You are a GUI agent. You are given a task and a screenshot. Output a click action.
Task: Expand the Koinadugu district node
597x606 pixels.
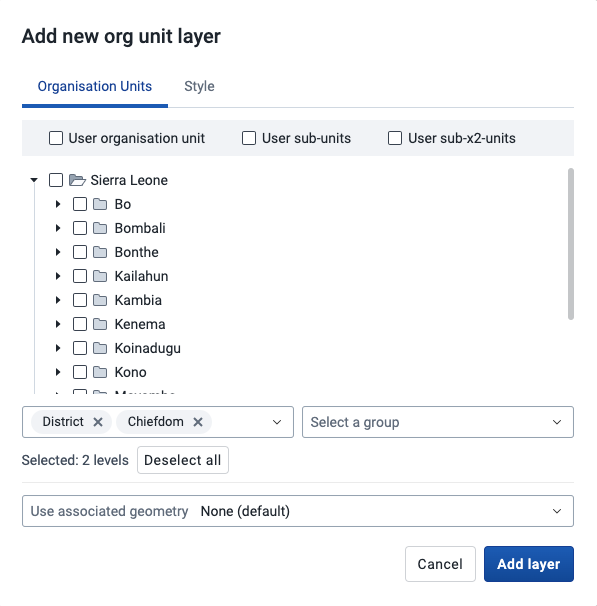coord(58,348)
